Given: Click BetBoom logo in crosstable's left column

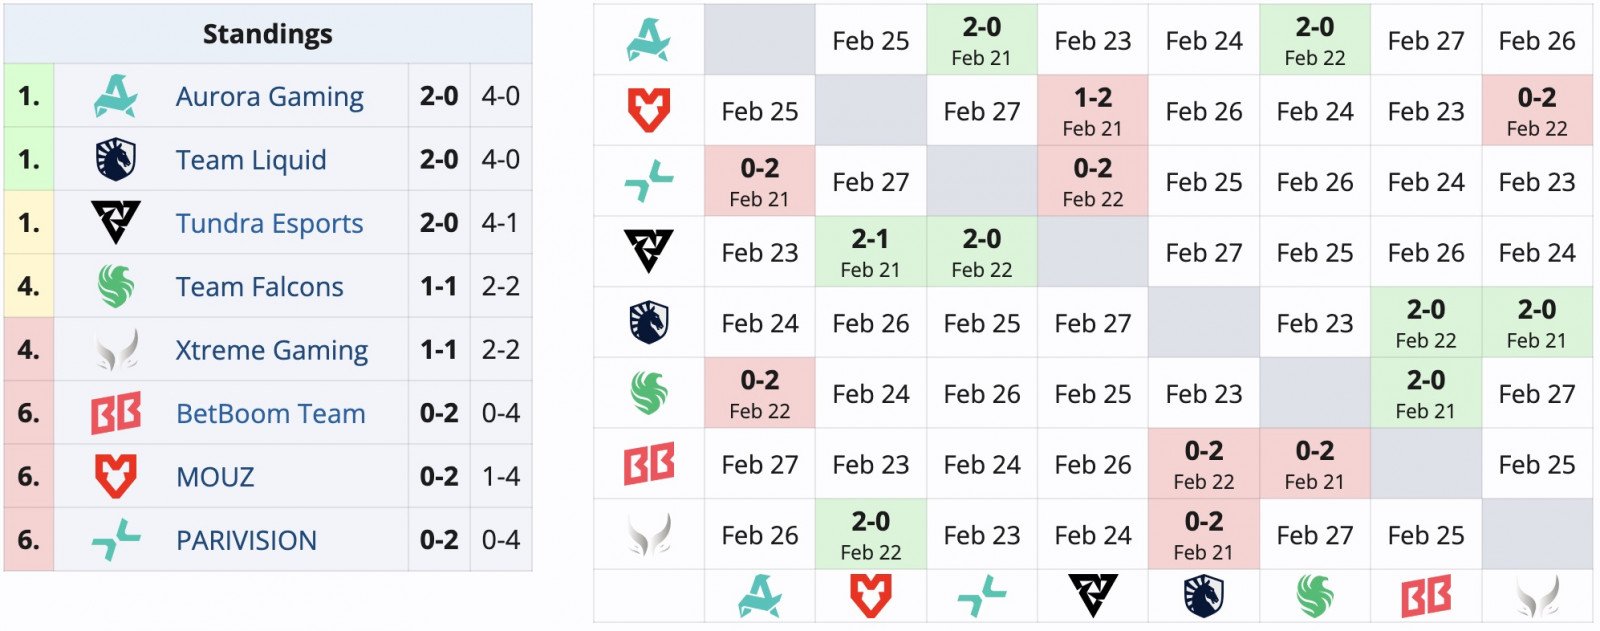Looking at the screenshot, I should [648, 465].
